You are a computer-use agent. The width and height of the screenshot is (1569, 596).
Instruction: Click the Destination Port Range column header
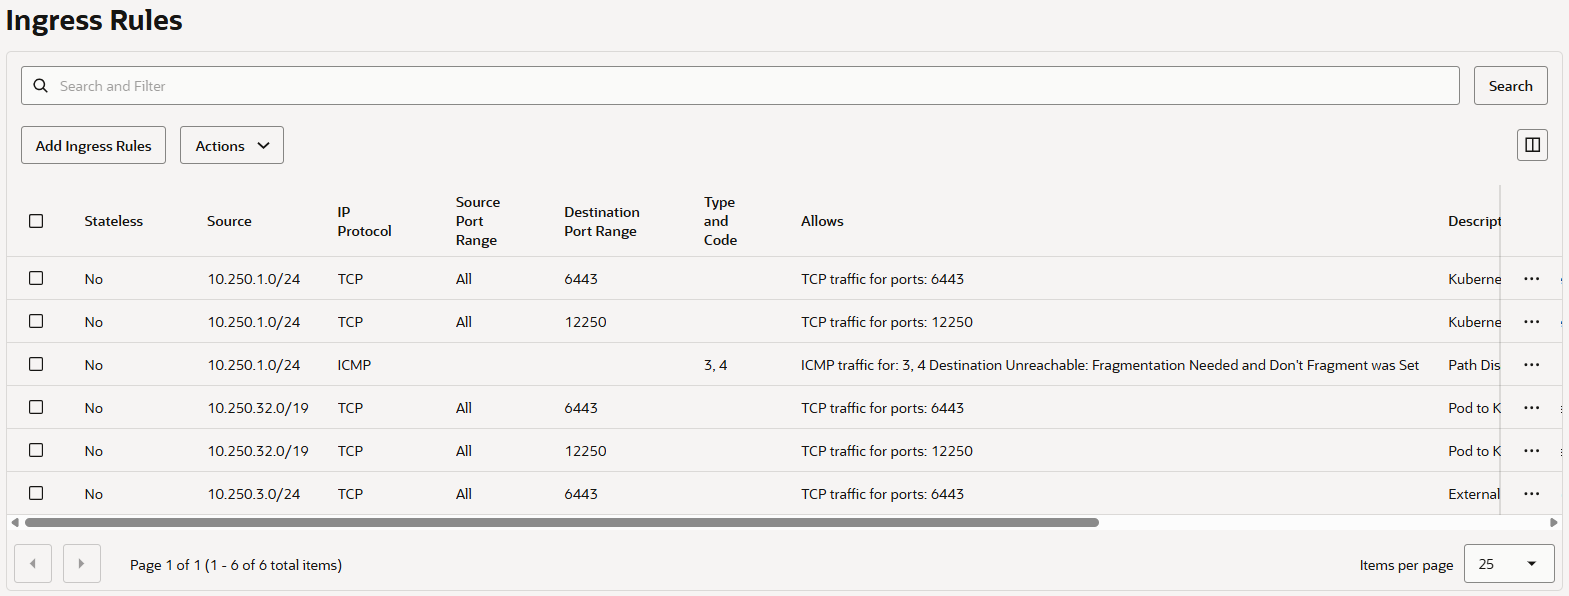601,221
